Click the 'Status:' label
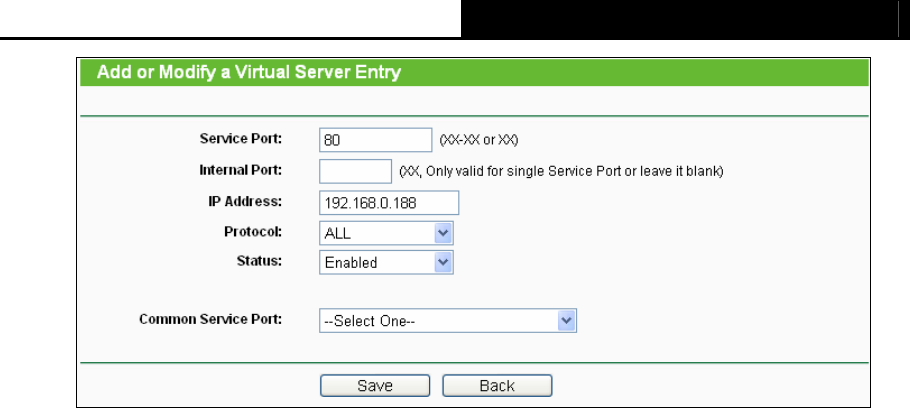The image size is (910, 408). 259,261
